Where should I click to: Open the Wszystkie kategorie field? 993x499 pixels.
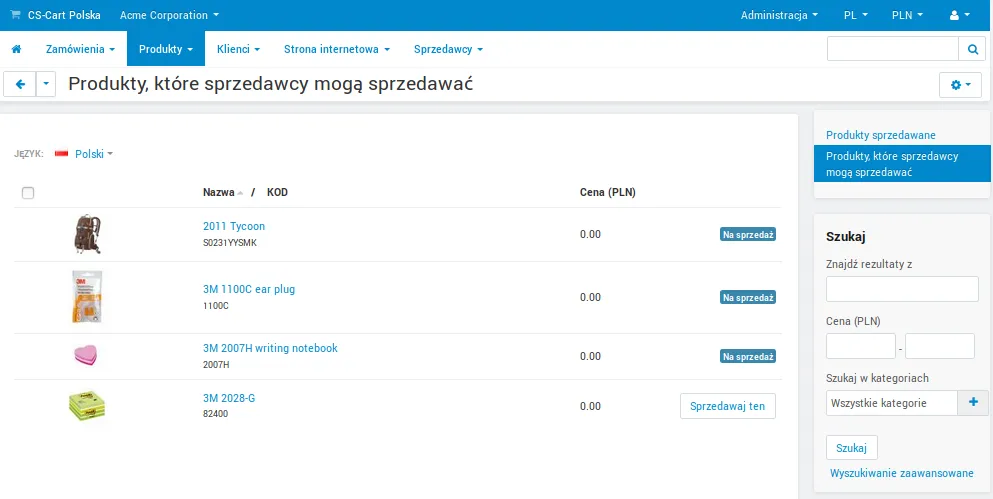(x=892, y=403)
